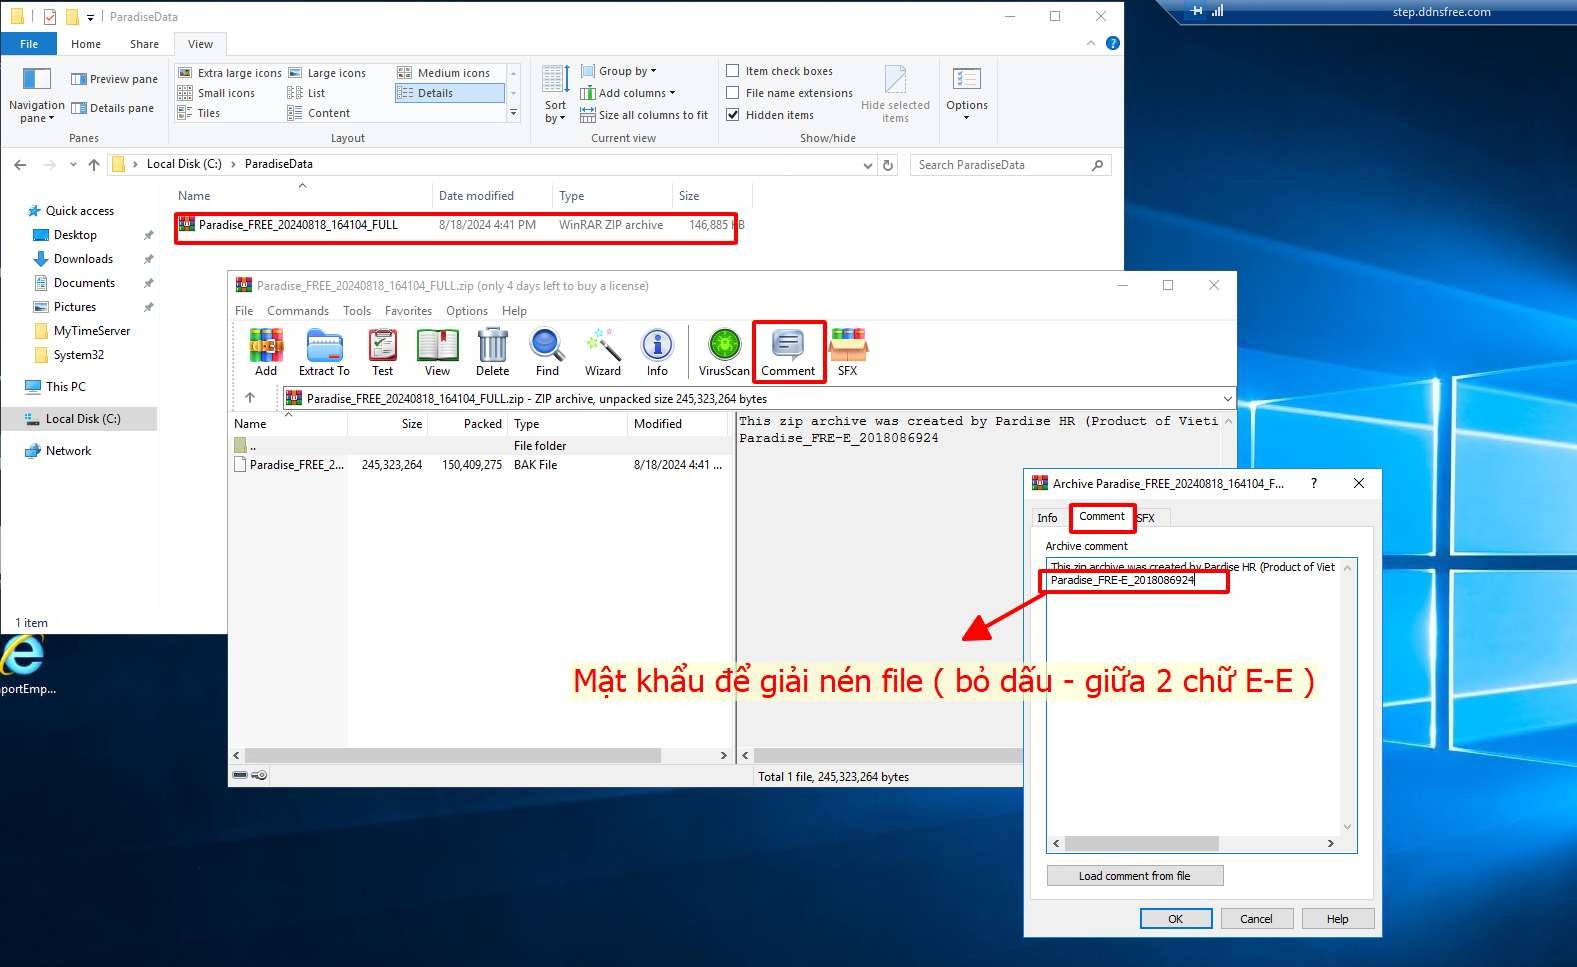Click the Search ParadiseData field
1577x967 pixels.
1000,165
